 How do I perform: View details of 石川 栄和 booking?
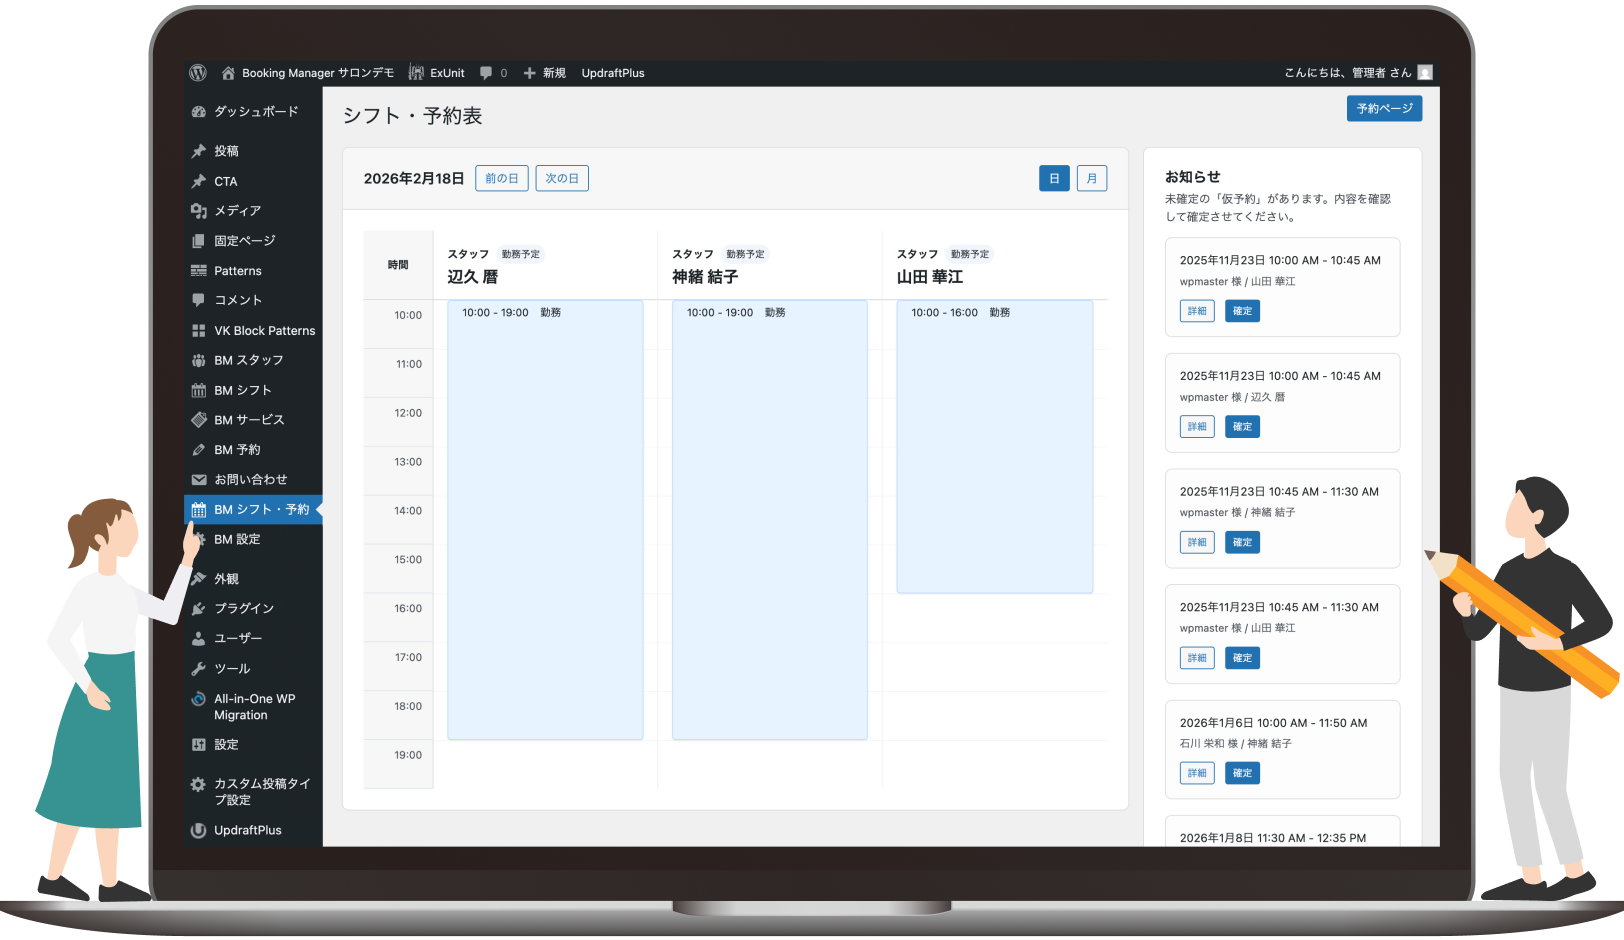pyautogui.click(x=1197, y=773)
